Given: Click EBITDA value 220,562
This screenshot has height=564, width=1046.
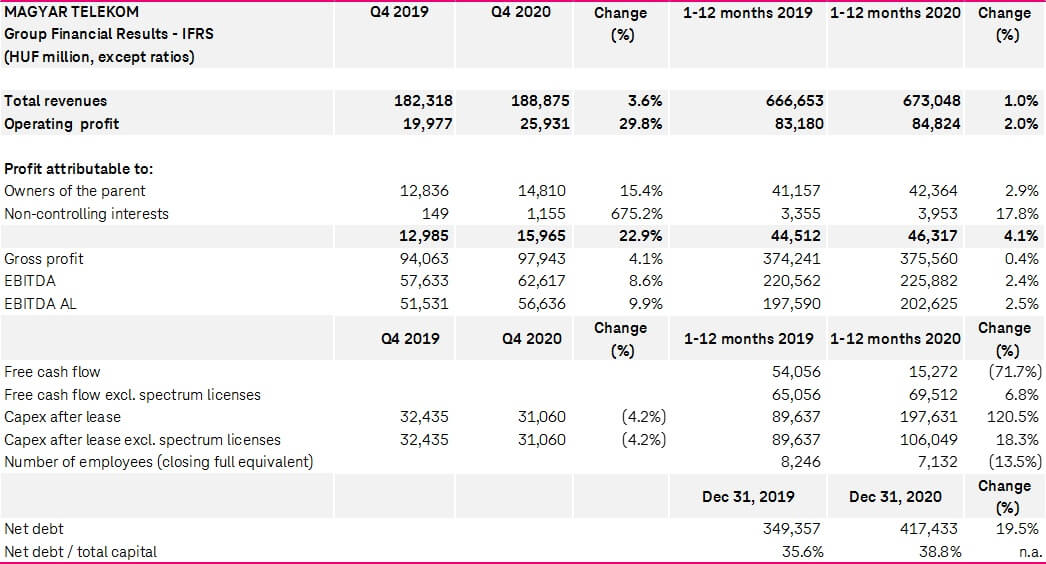Looking at the screenshot, I should pos(792,281).
